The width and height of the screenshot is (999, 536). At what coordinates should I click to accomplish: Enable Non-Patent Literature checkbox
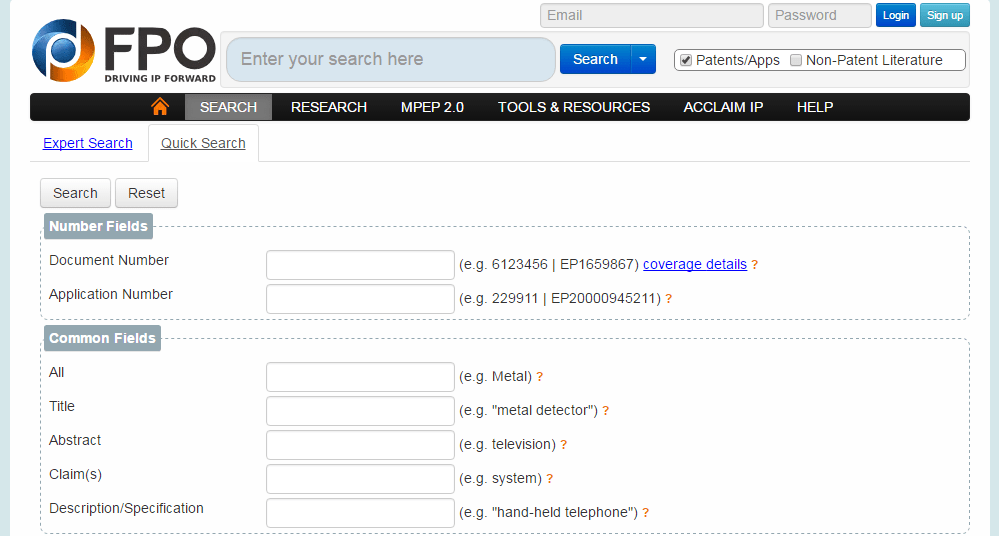pyautogui.click(x=796, y=60)
